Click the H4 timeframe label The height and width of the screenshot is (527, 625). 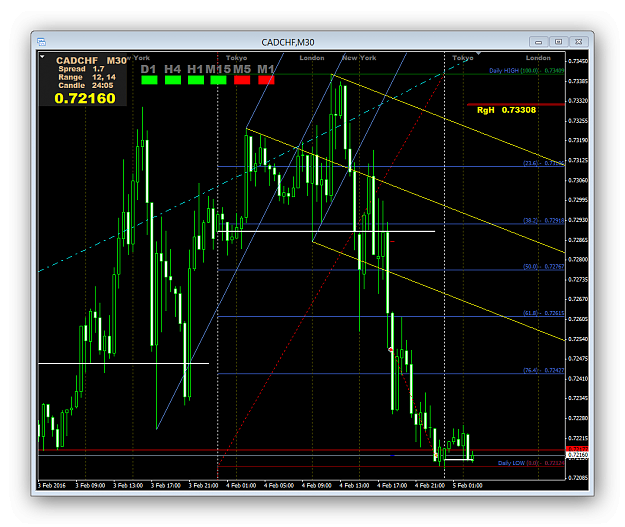[x=172, y=69]
